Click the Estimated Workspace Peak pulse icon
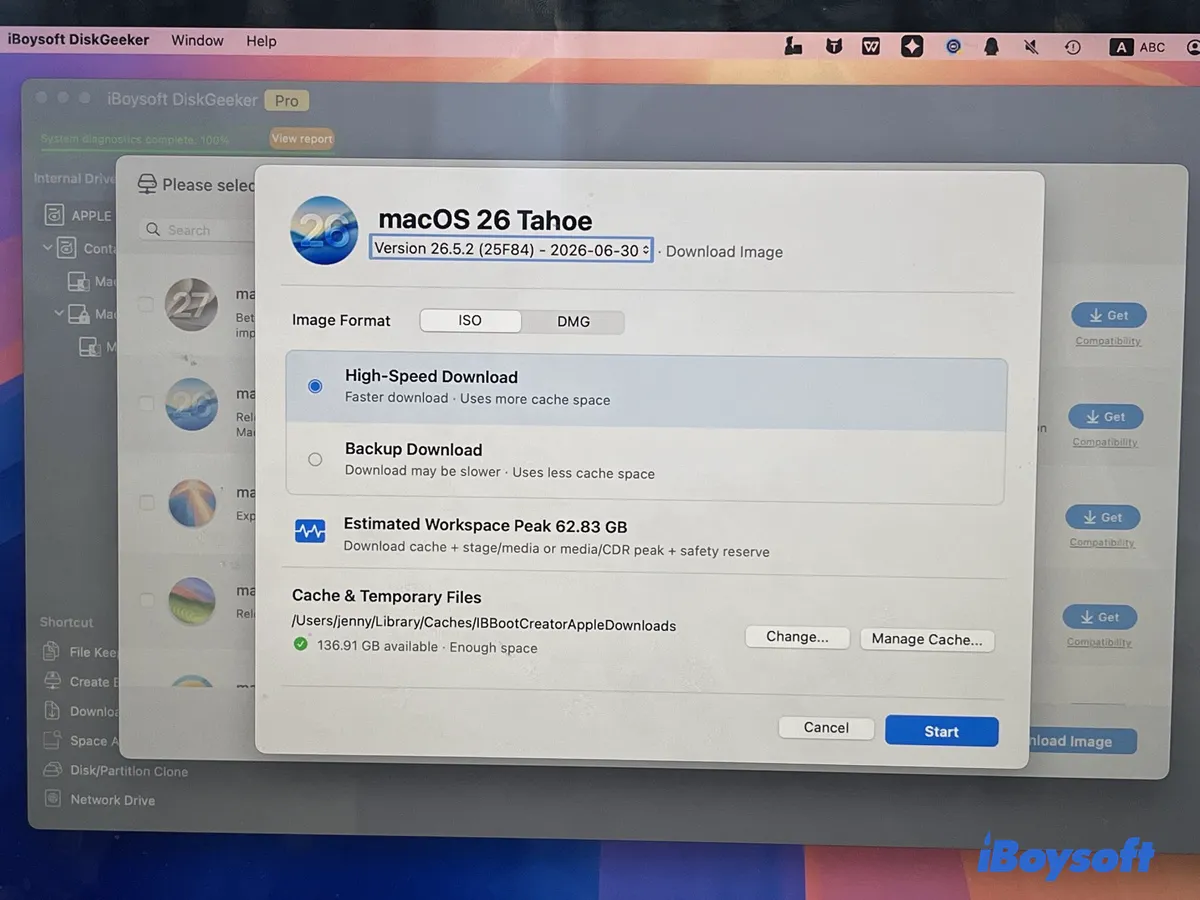Screen dimensions: 1200x900 click(x=310, y=530)
